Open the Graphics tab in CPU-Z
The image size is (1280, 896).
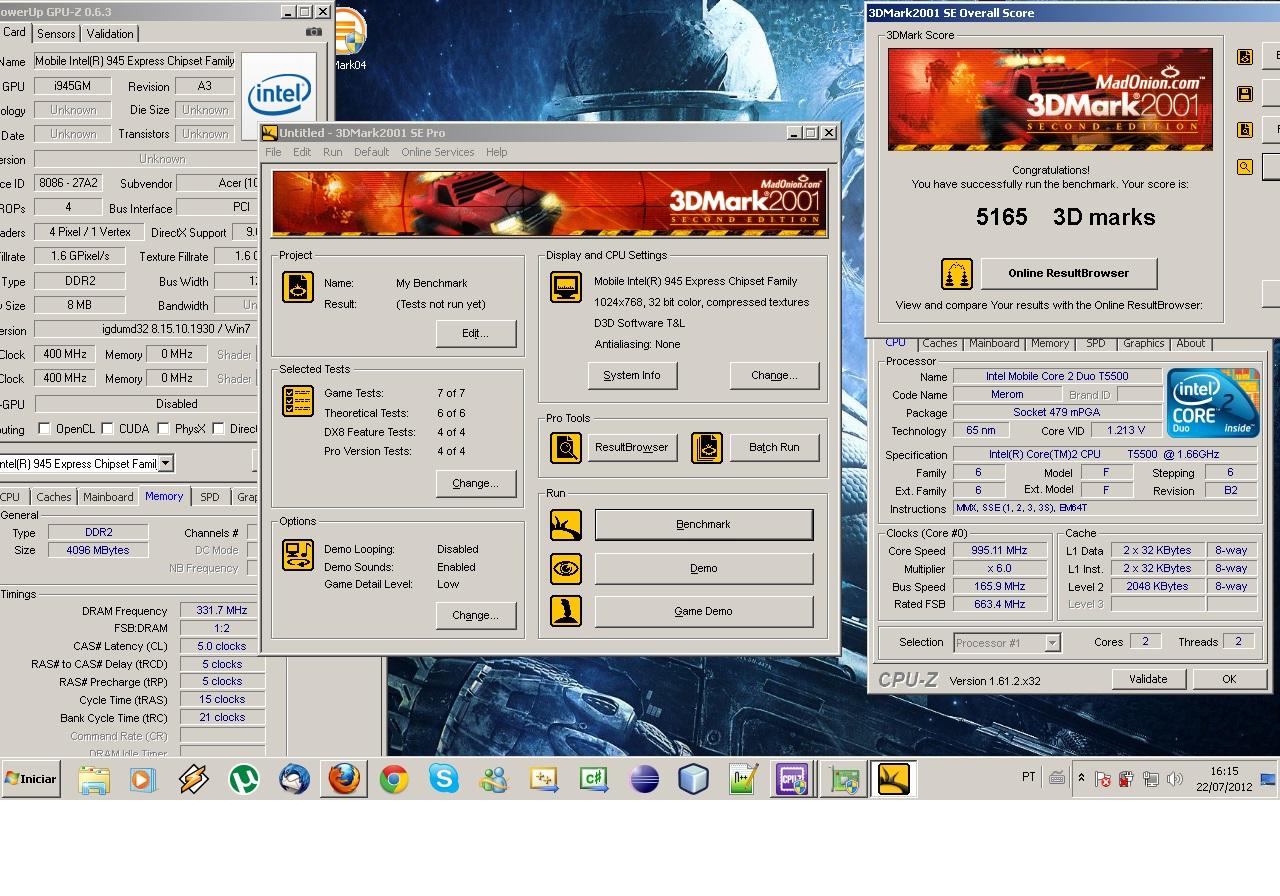coord(1143,343)
